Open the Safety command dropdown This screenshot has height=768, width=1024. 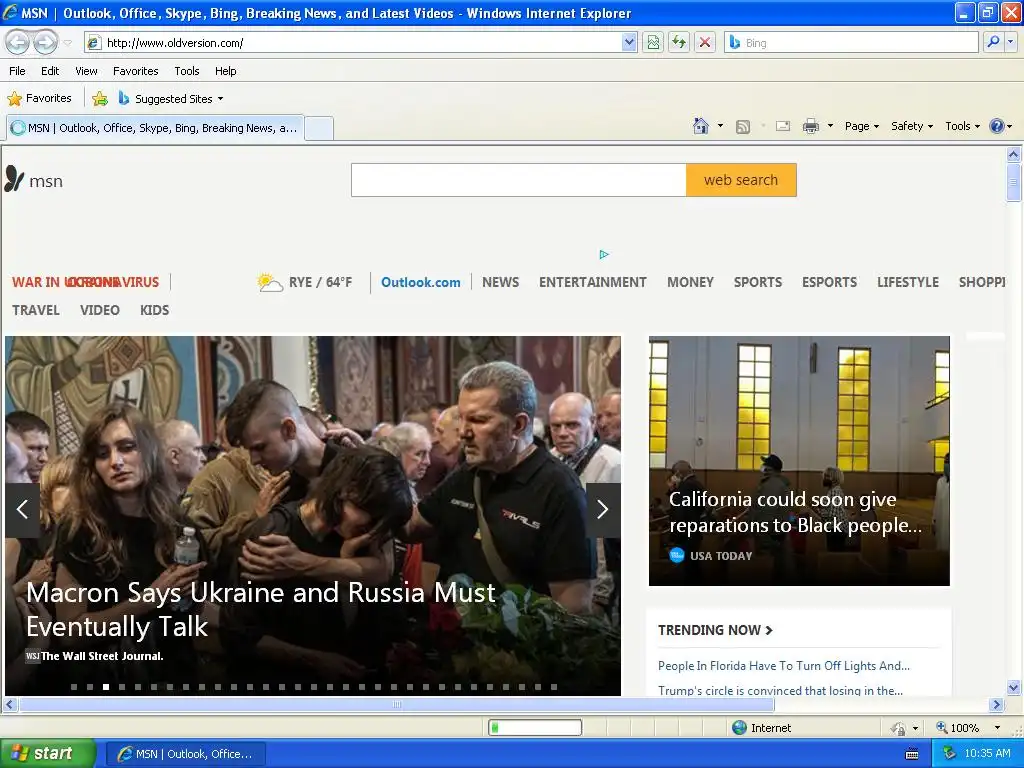pyautogui.click(x=912, y=126)
